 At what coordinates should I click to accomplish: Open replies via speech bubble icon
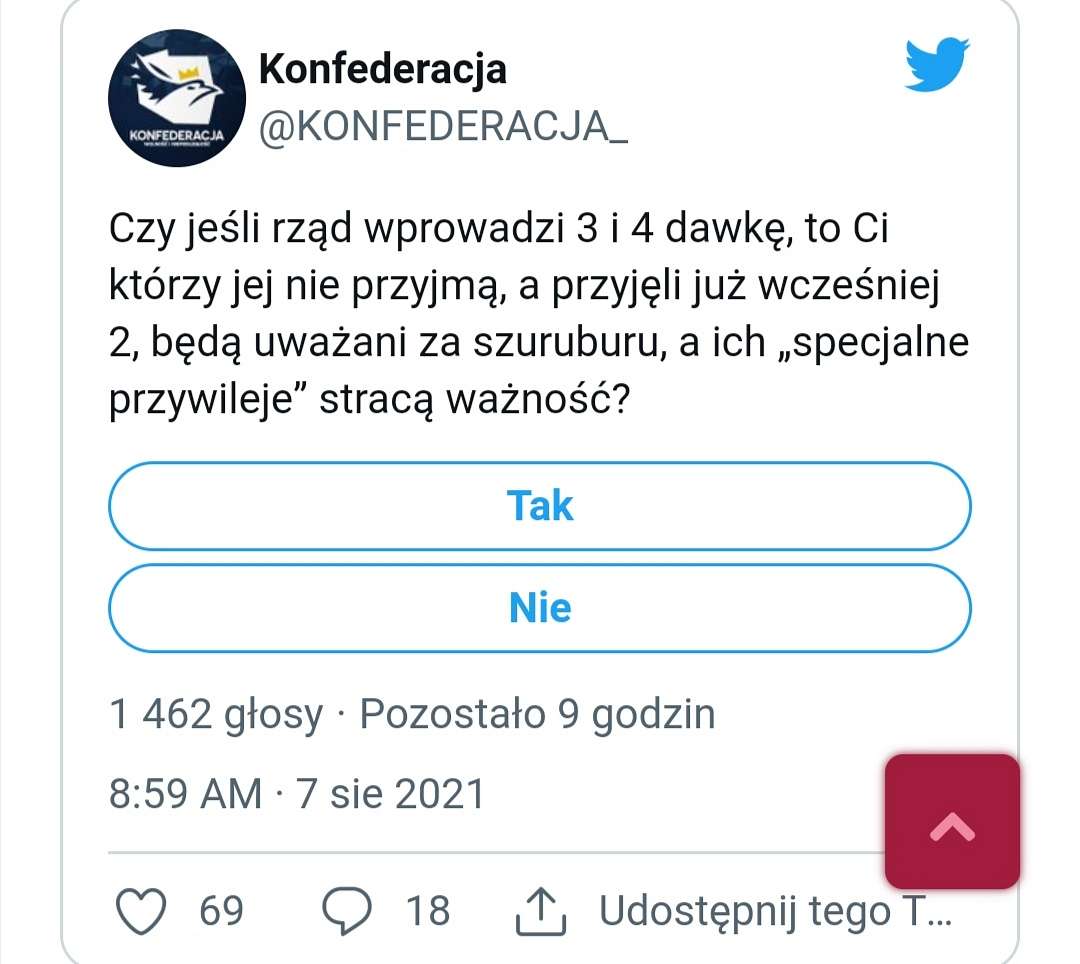pos(347,910)
